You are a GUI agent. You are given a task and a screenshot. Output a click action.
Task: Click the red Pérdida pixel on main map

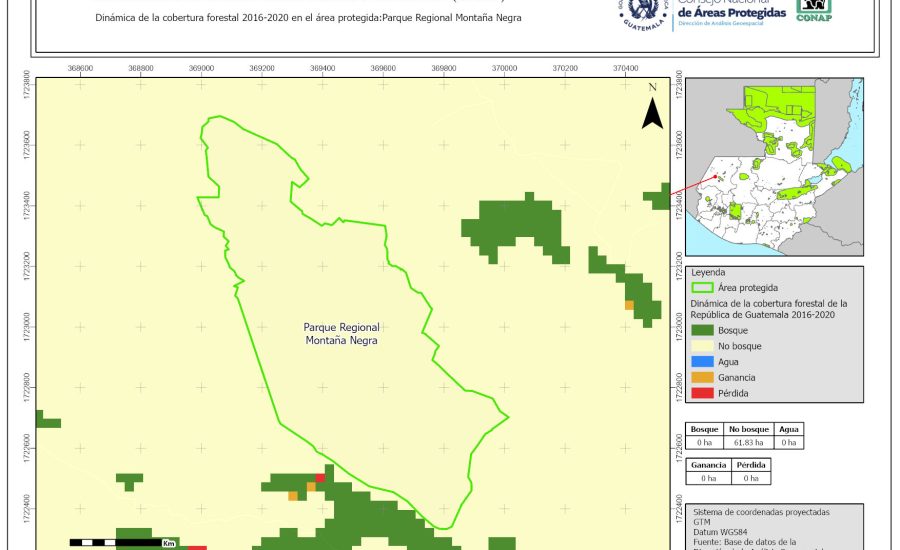[320, 478]
